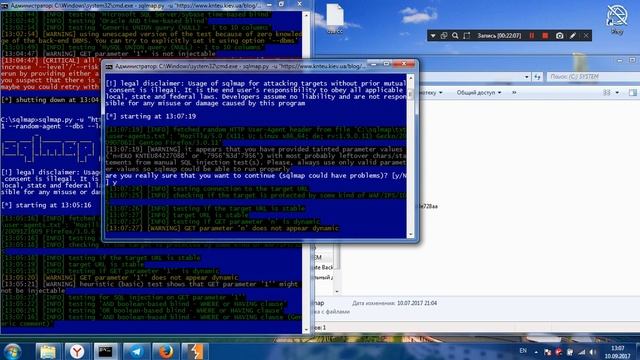Screen dimensions: 640x360
Task: Open the recorder toolbar dropdown arrow
Action: (x=433, y=36)
